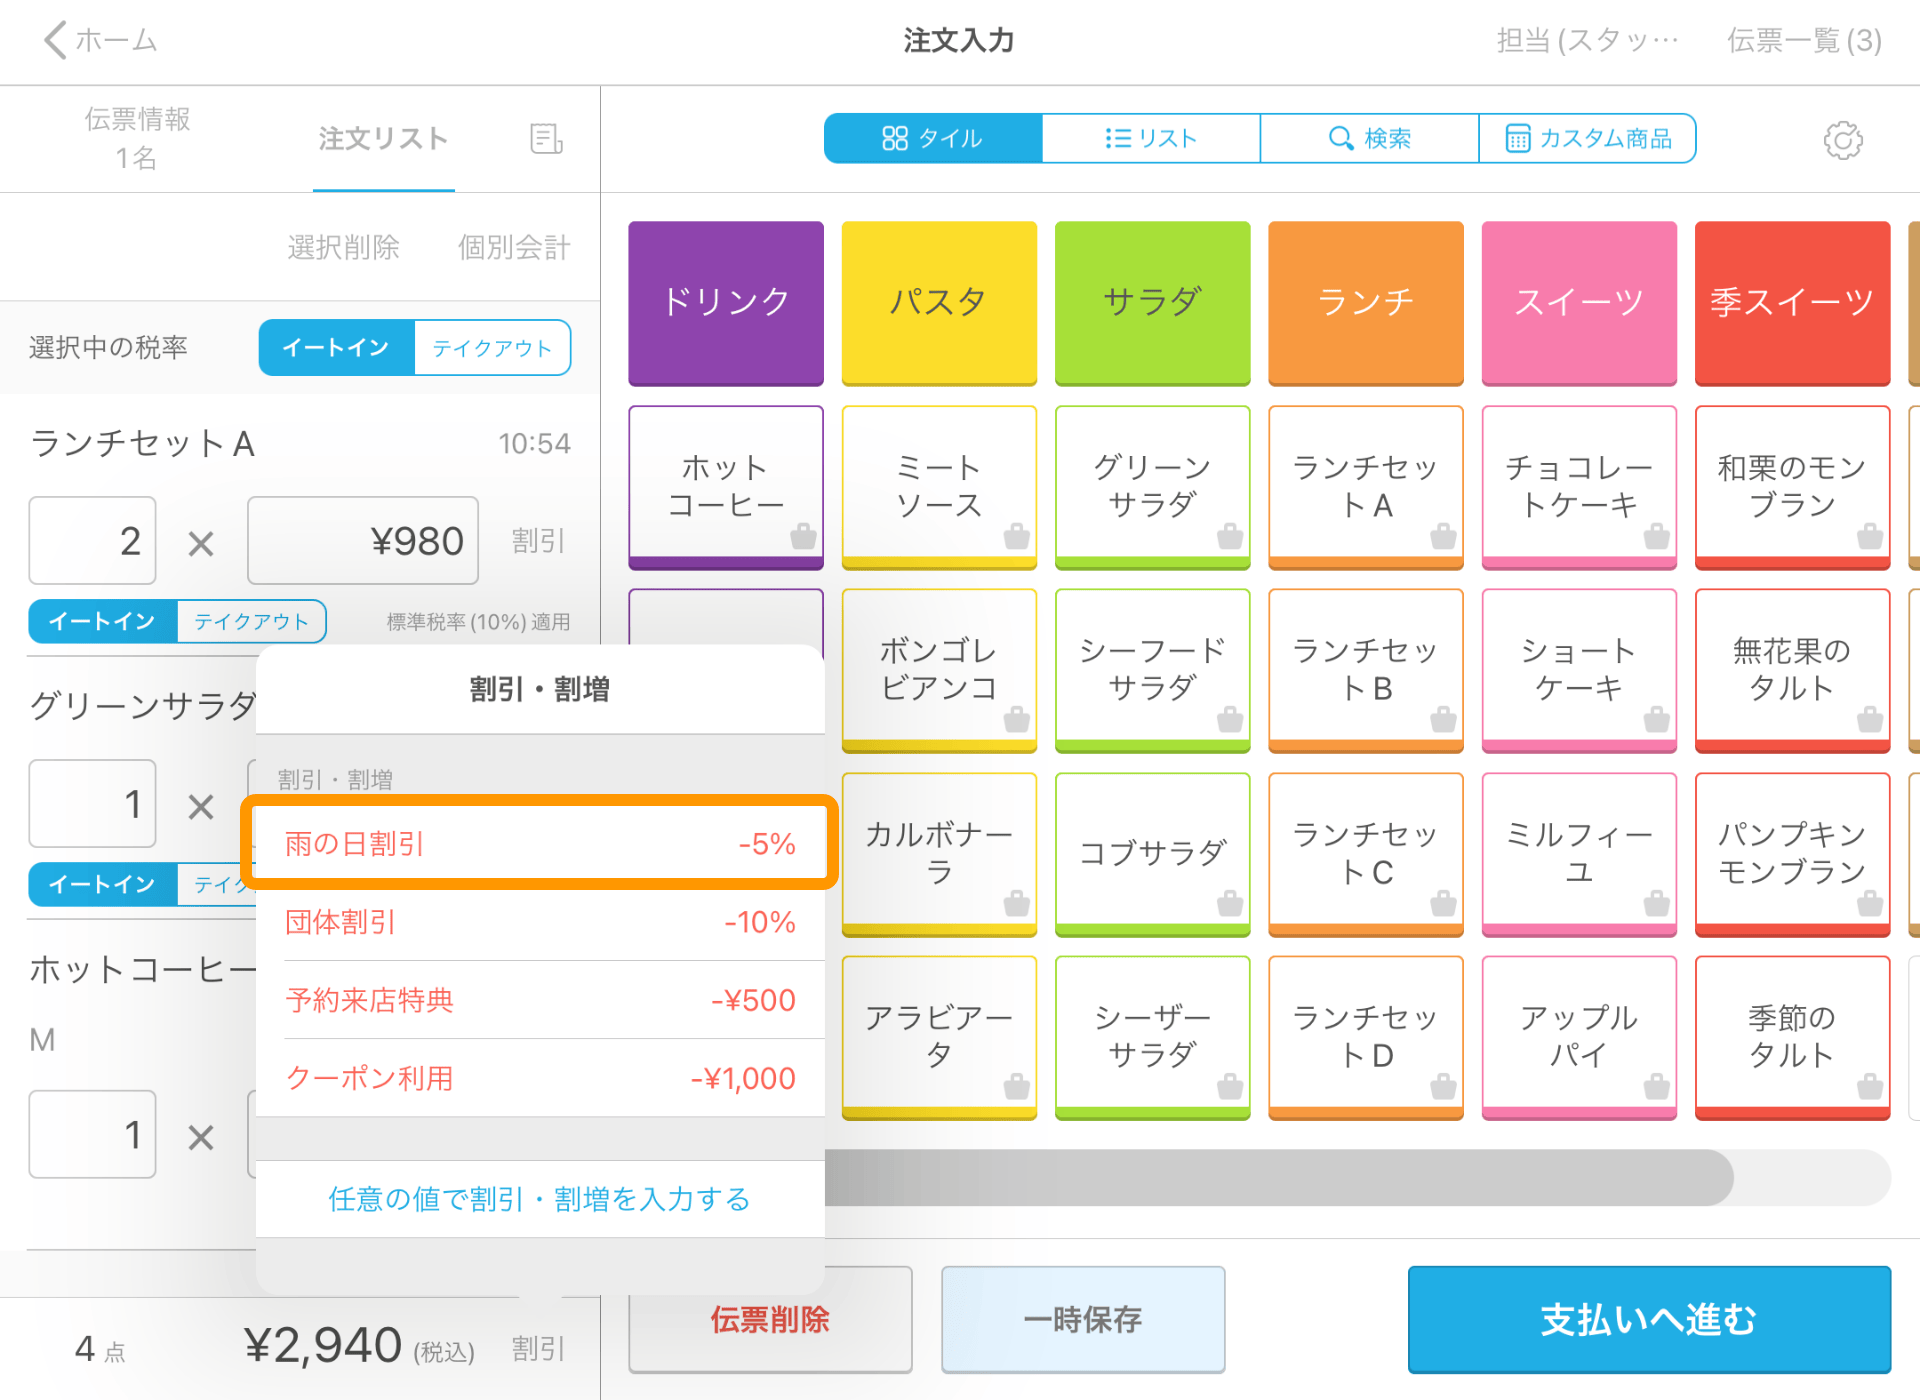The width and height of the screenshot is (1920, 1400).
Task: Tap takeout bag icon on 無花果のタルト
Action: pyautogui.click(x=1870, y=720)
